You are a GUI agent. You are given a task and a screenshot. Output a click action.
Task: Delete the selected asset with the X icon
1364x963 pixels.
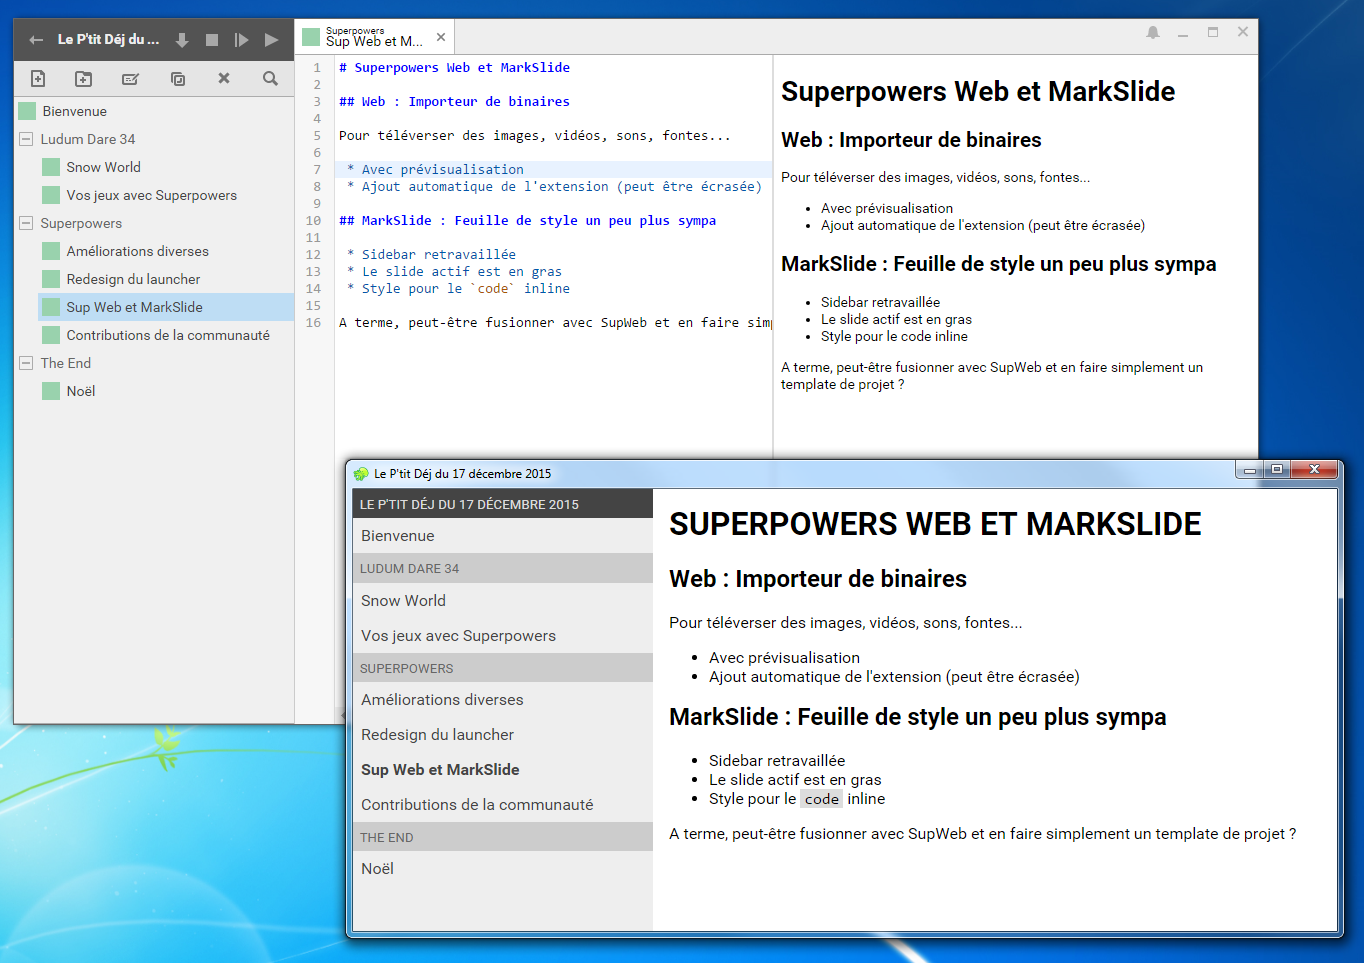coord(224,78)
